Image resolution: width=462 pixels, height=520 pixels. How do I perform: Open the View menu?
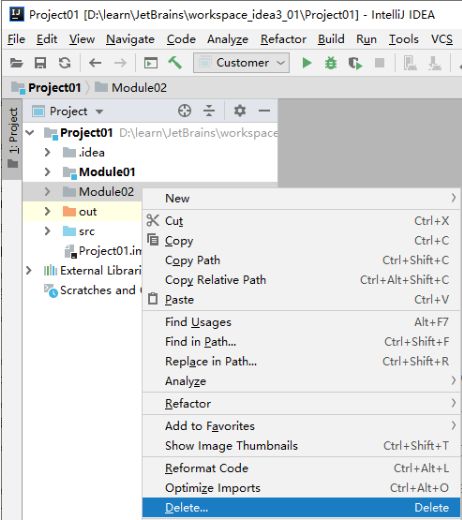(x=82, y=39)
